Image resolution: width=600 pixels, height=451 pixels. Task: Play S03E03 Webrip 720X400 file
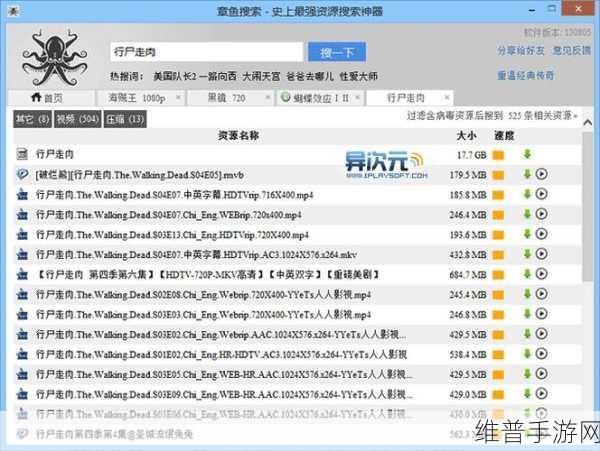541,314
